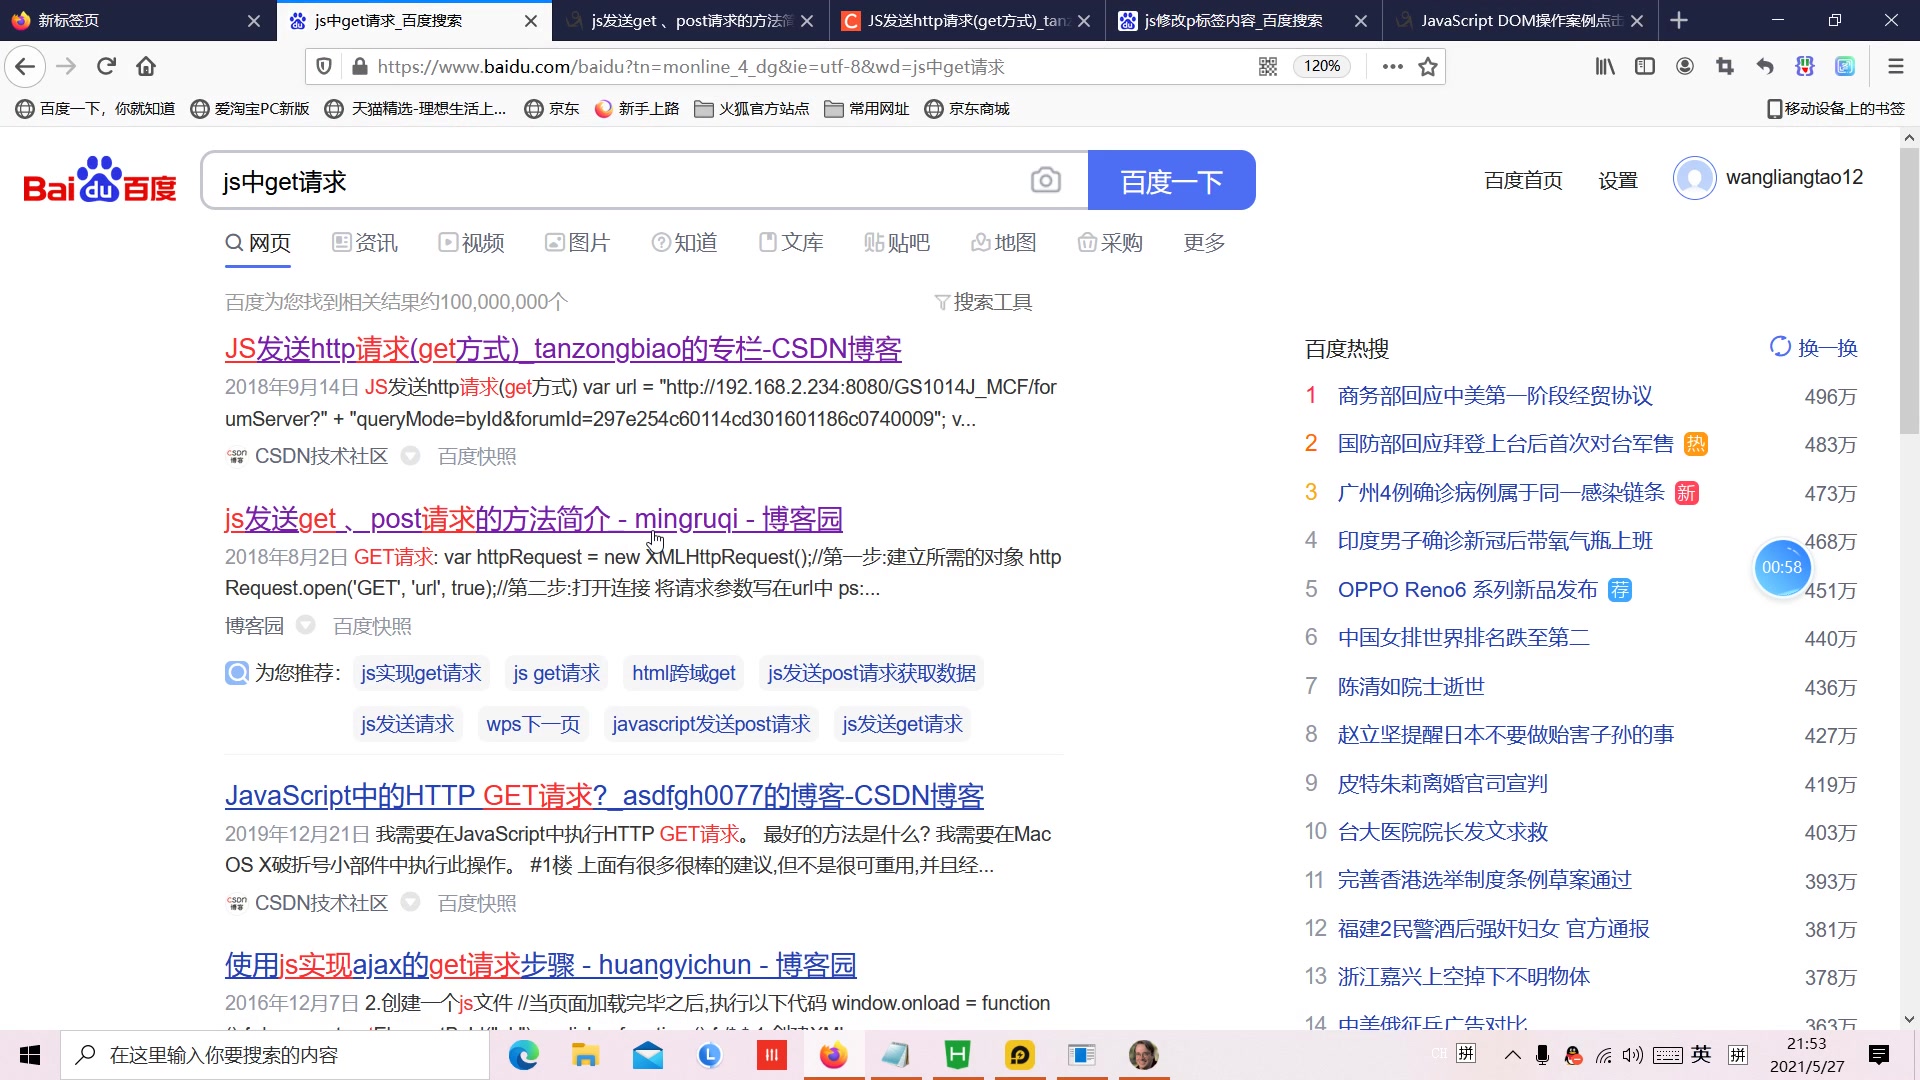Open Firefox library icon
1920x1080 pixels.
[1605, 66]
